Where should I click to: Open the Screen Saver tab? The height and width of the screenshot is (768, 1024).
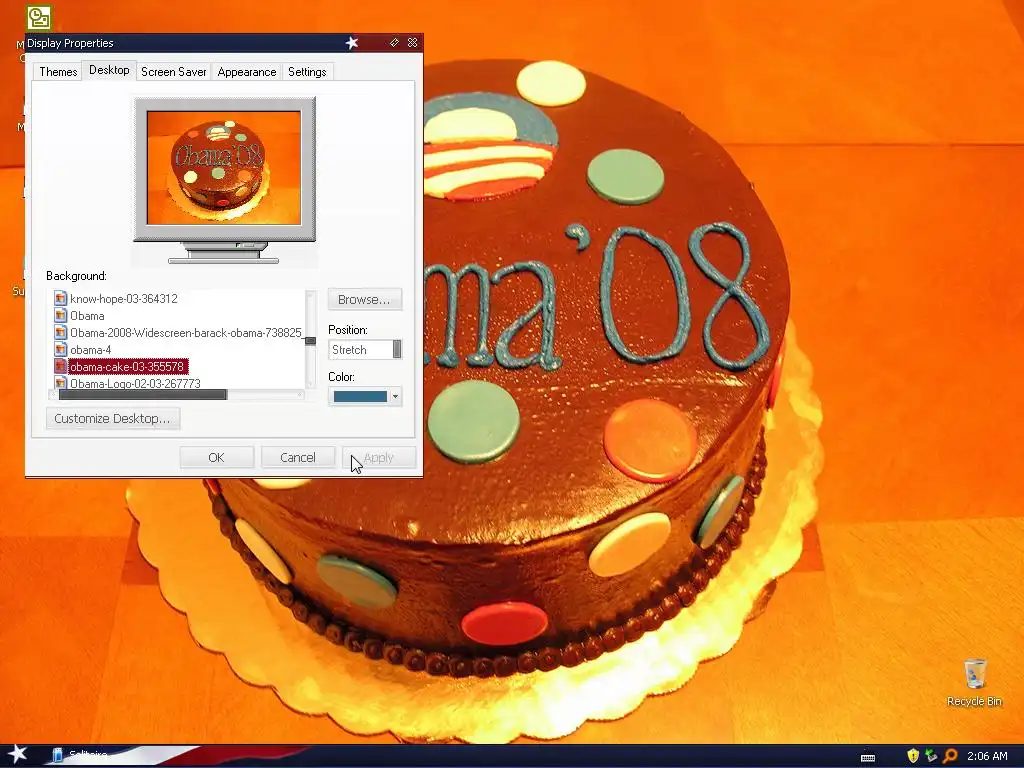(174, 72)
